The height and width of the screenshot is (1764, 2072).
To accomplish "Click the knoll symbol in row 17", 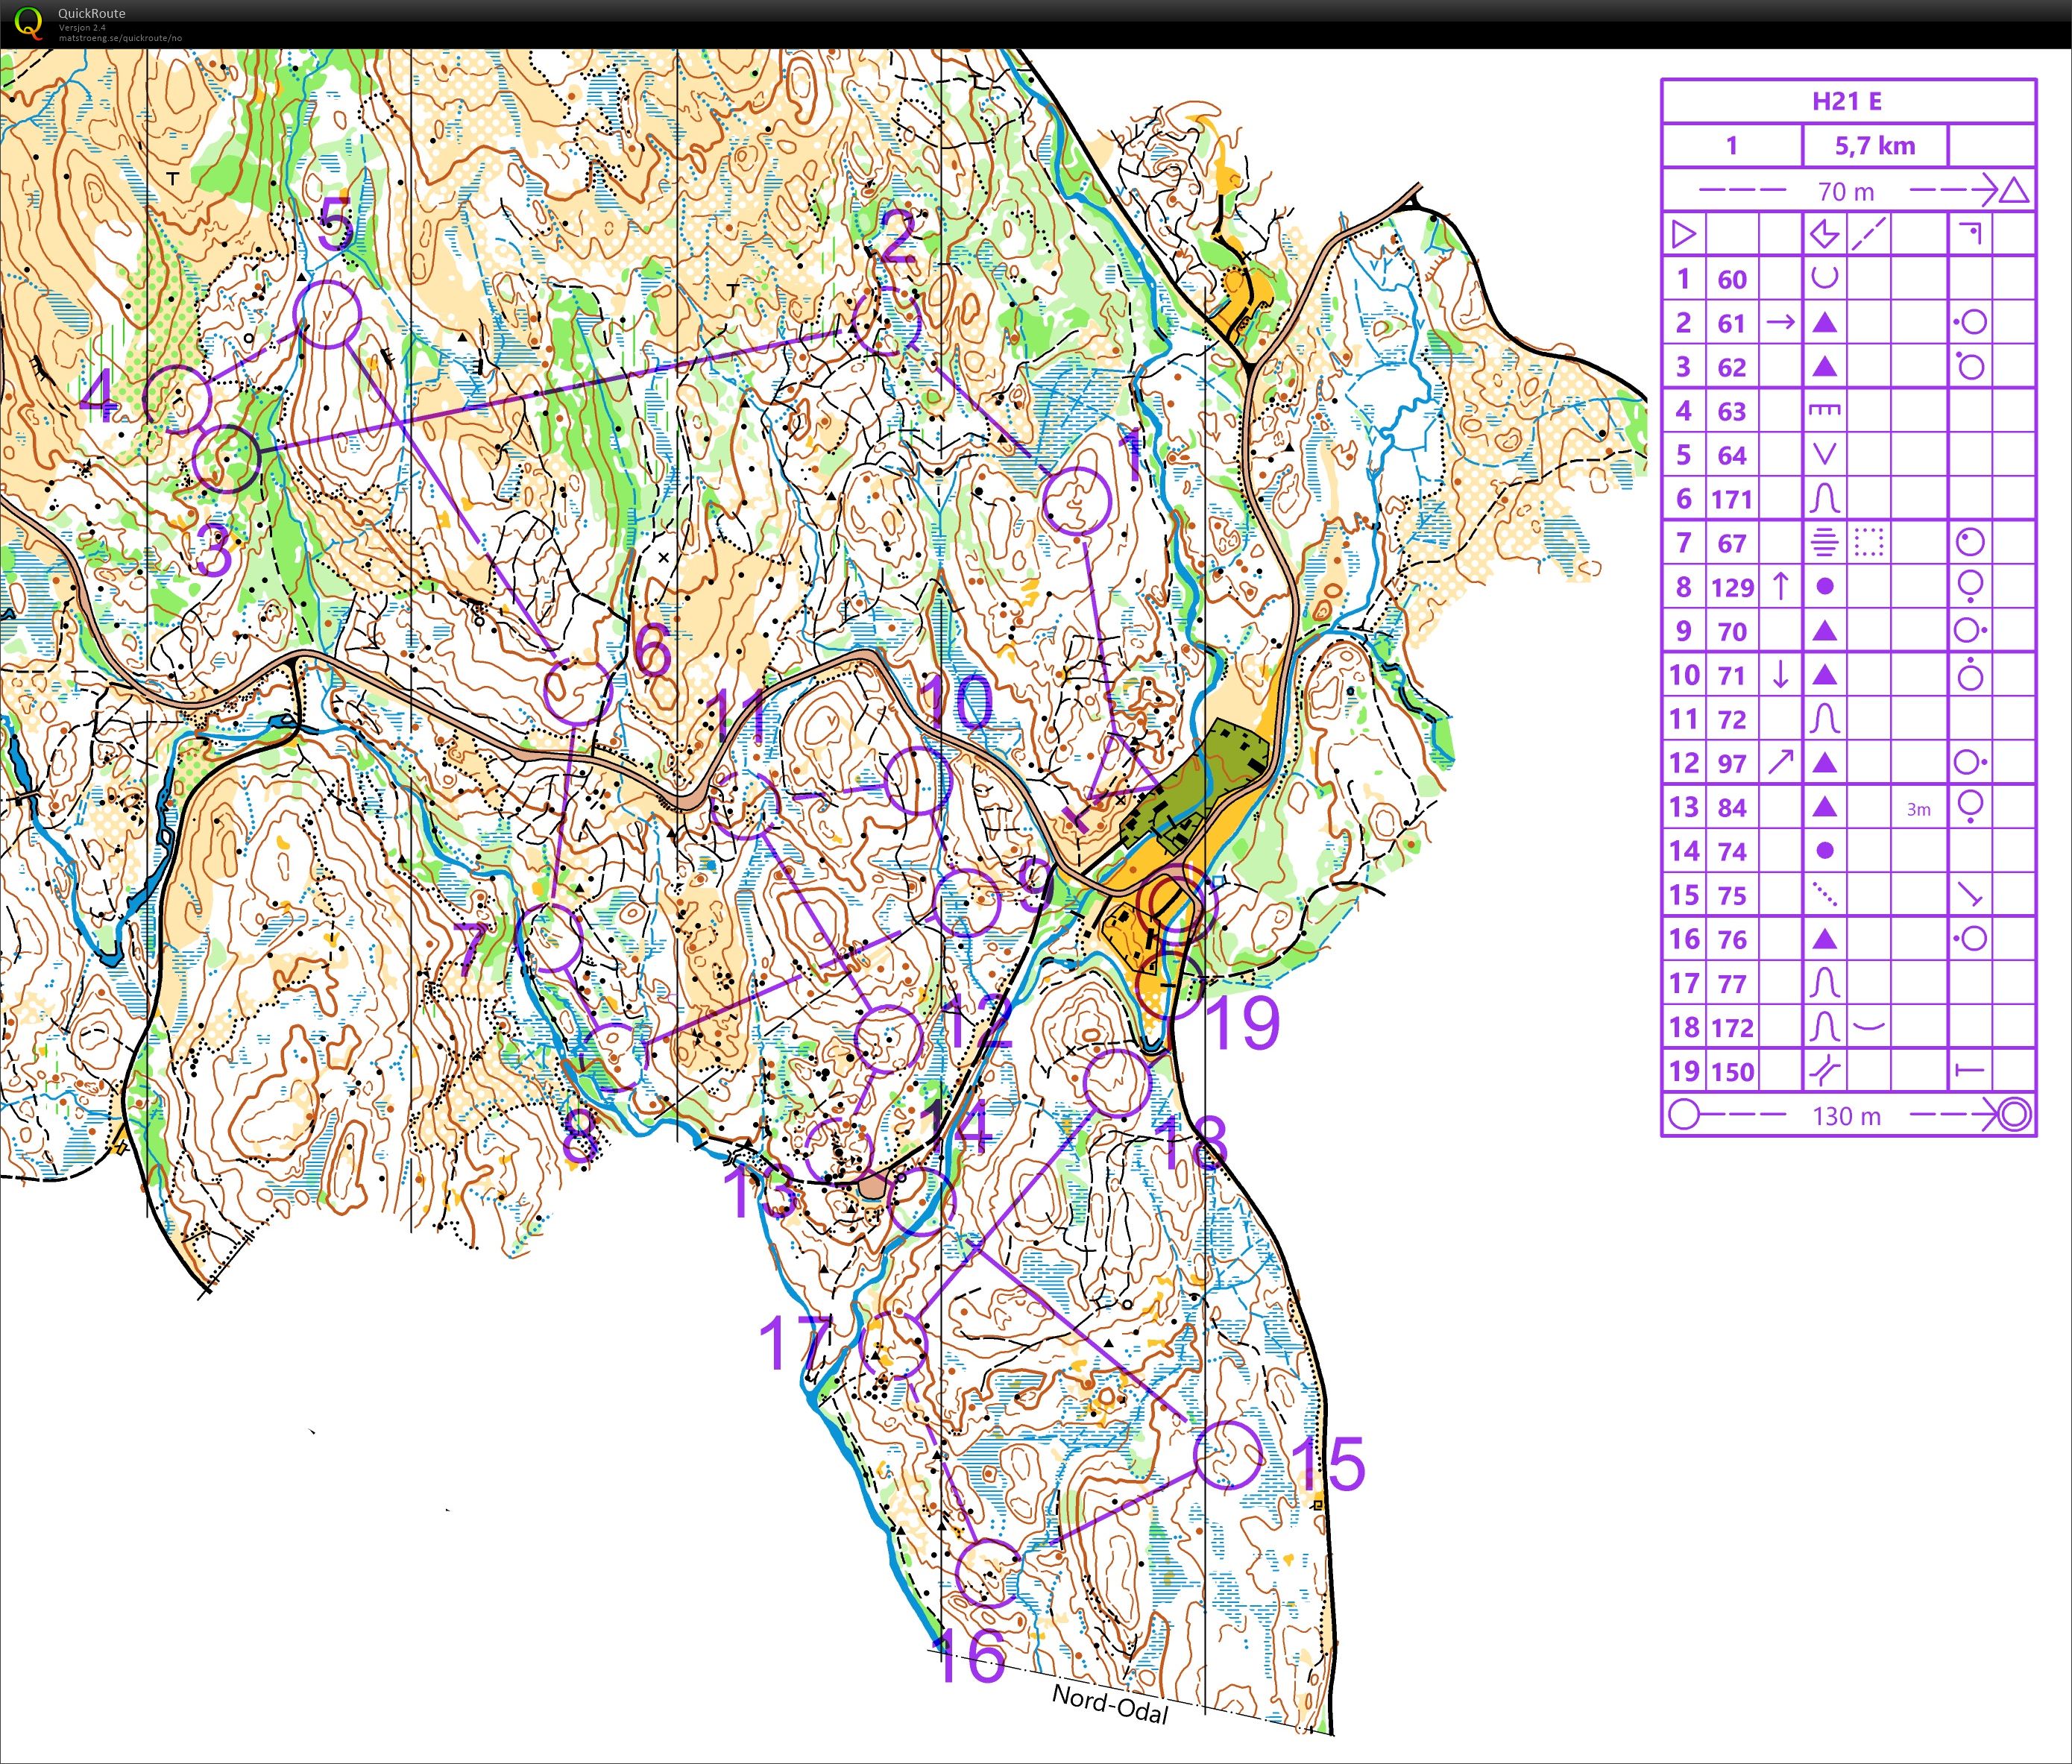I will (1824, 982).
